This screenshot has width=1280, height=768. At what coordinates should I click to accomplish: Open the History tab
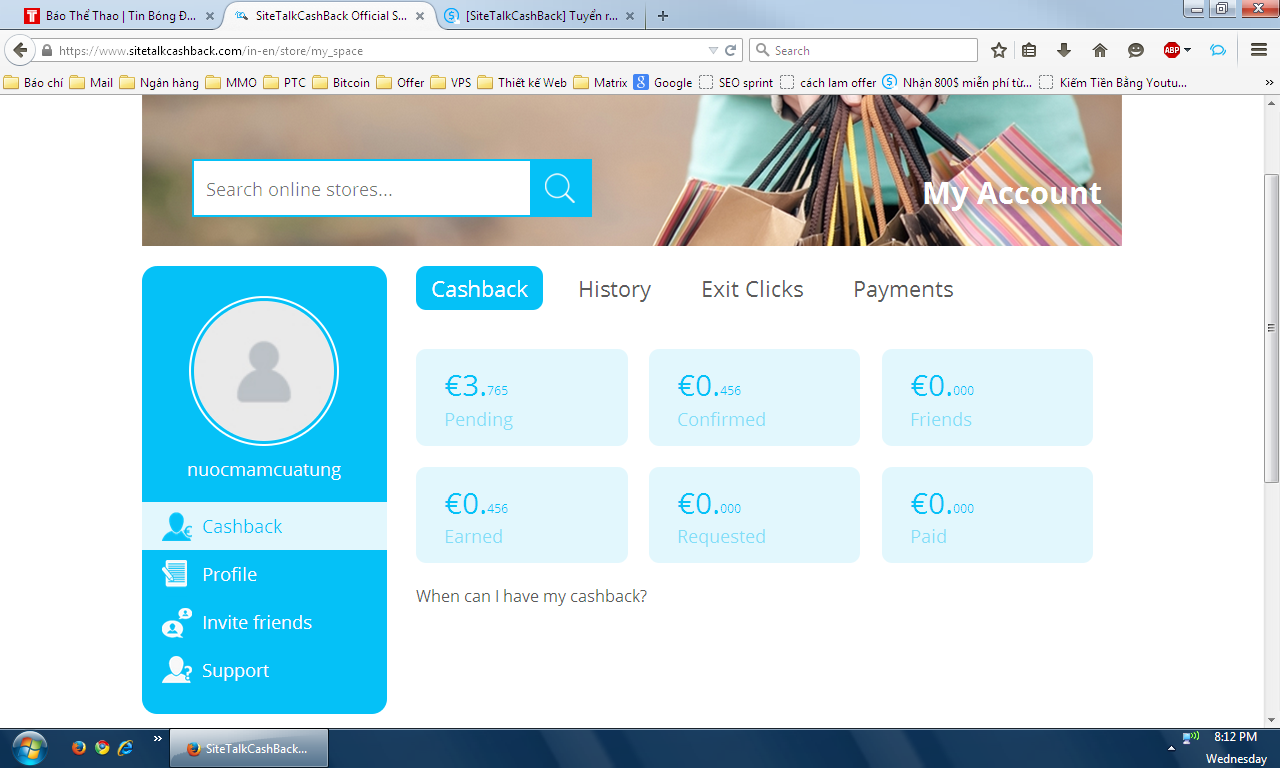click(614, 289)
